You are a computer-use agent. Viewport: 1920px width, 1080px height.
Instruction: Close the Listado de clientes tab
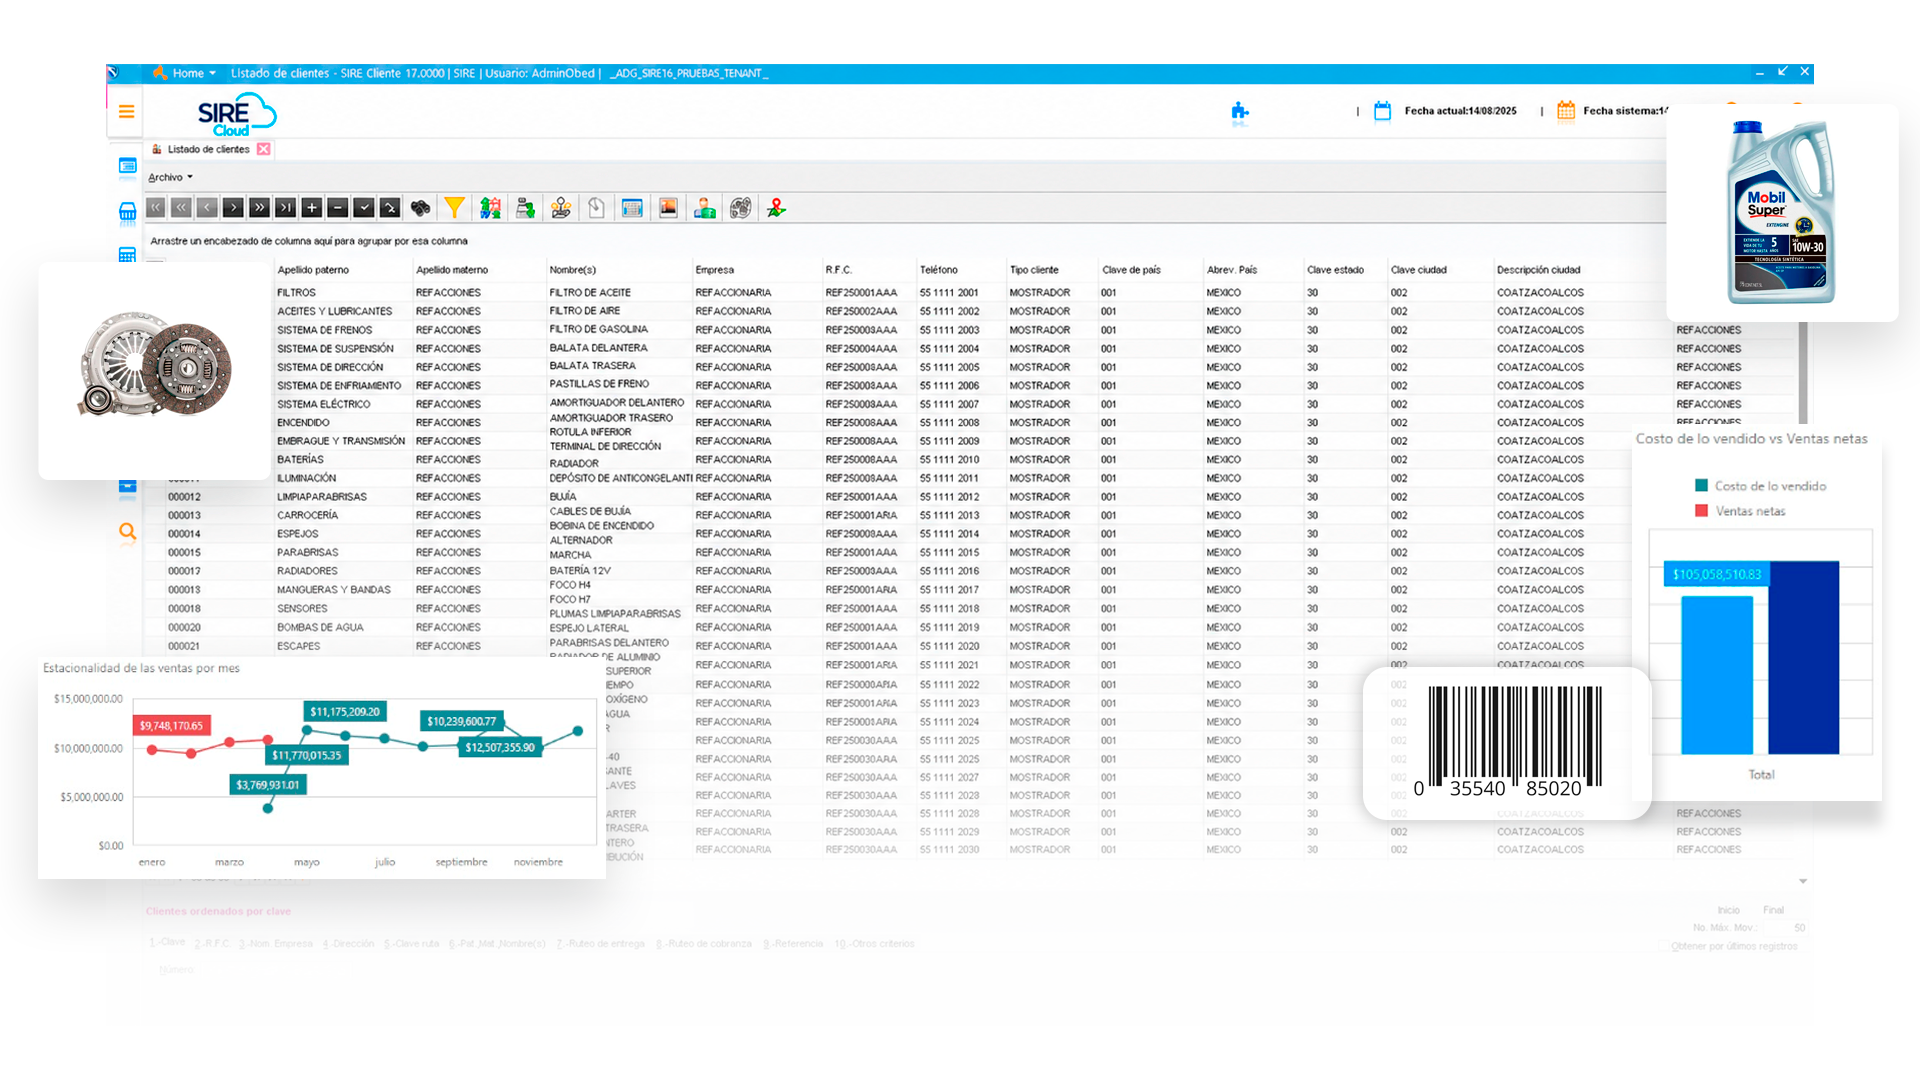[x=263, y=149]
